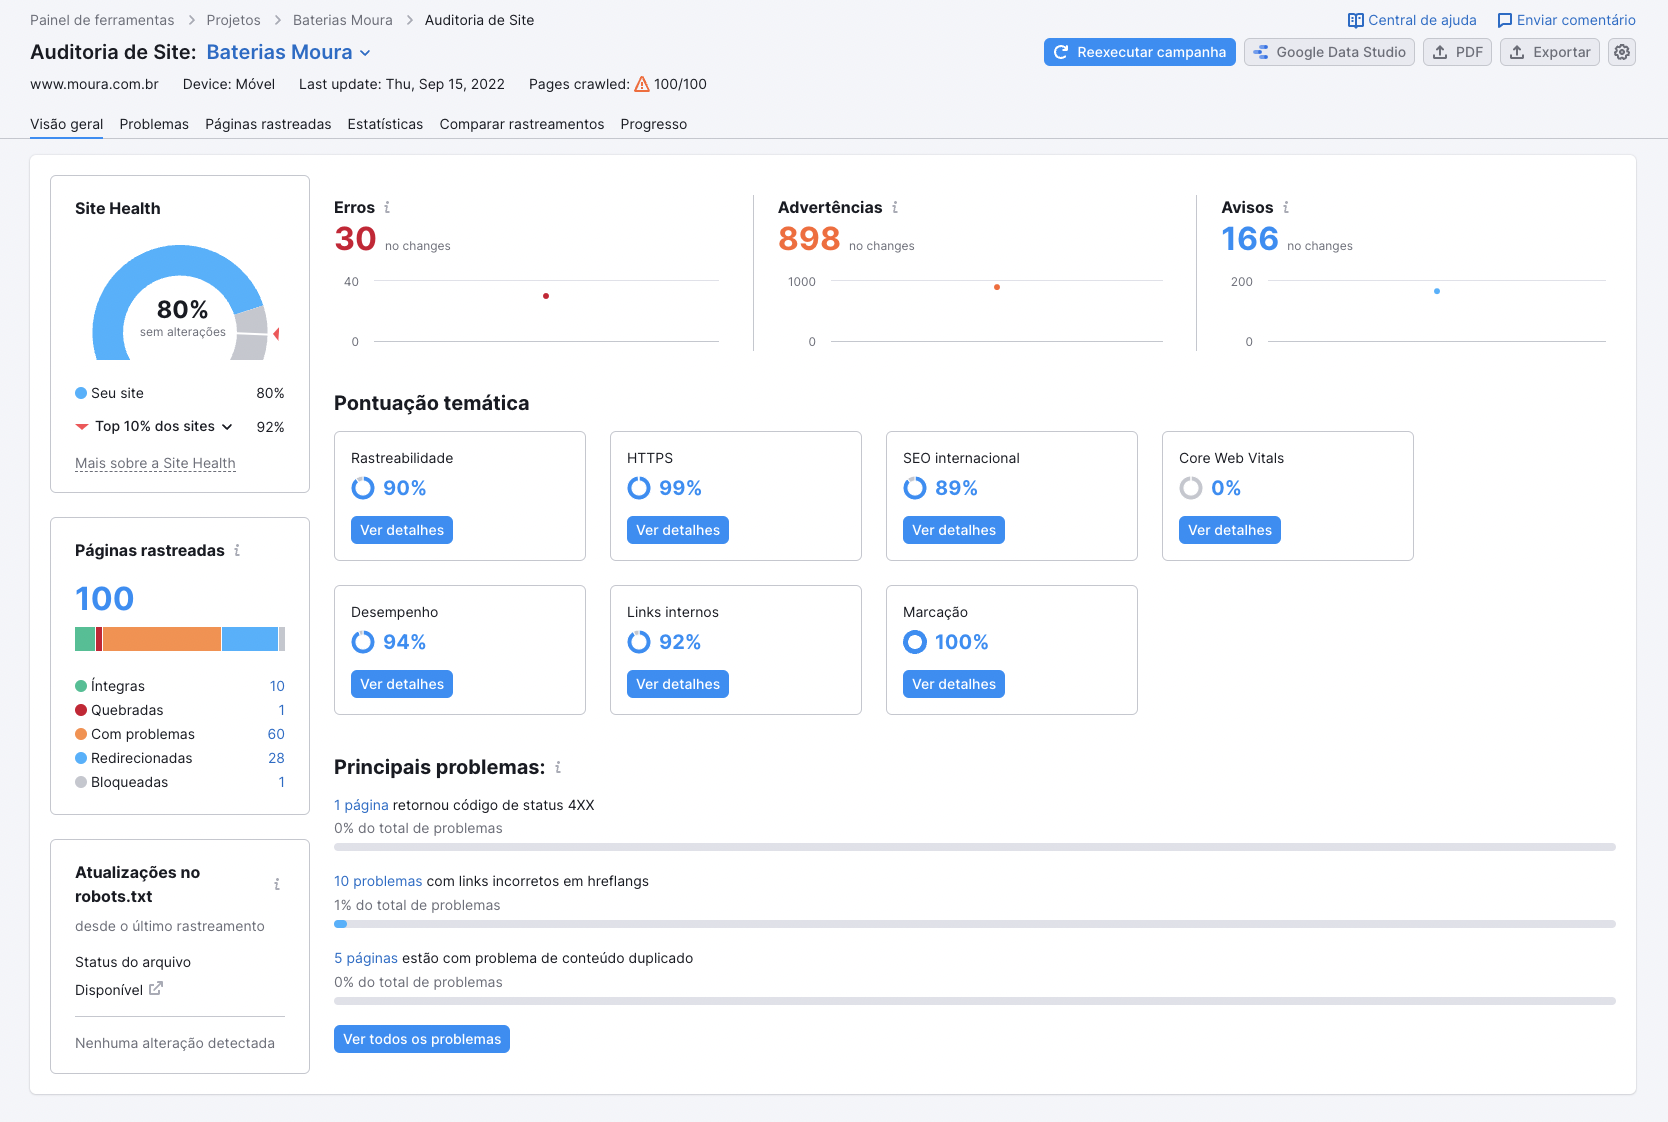
Task: View details for SEO internacional
Action: 954,530
